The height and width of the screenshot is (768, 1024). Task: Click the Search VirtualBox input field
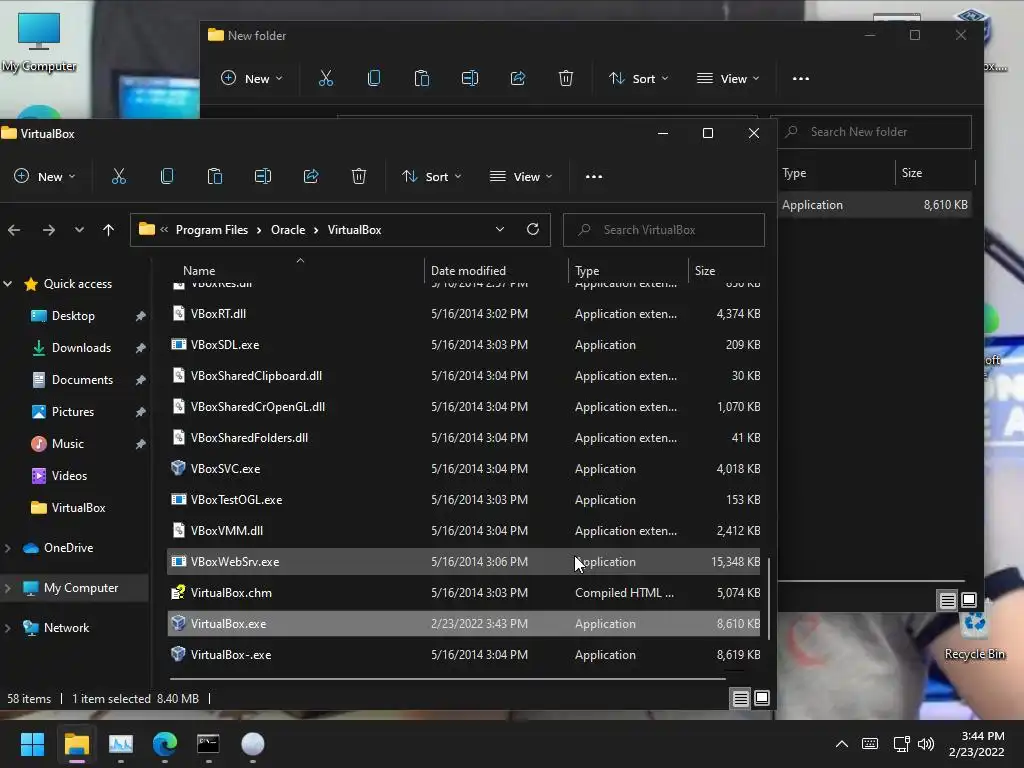coord(664,230)
